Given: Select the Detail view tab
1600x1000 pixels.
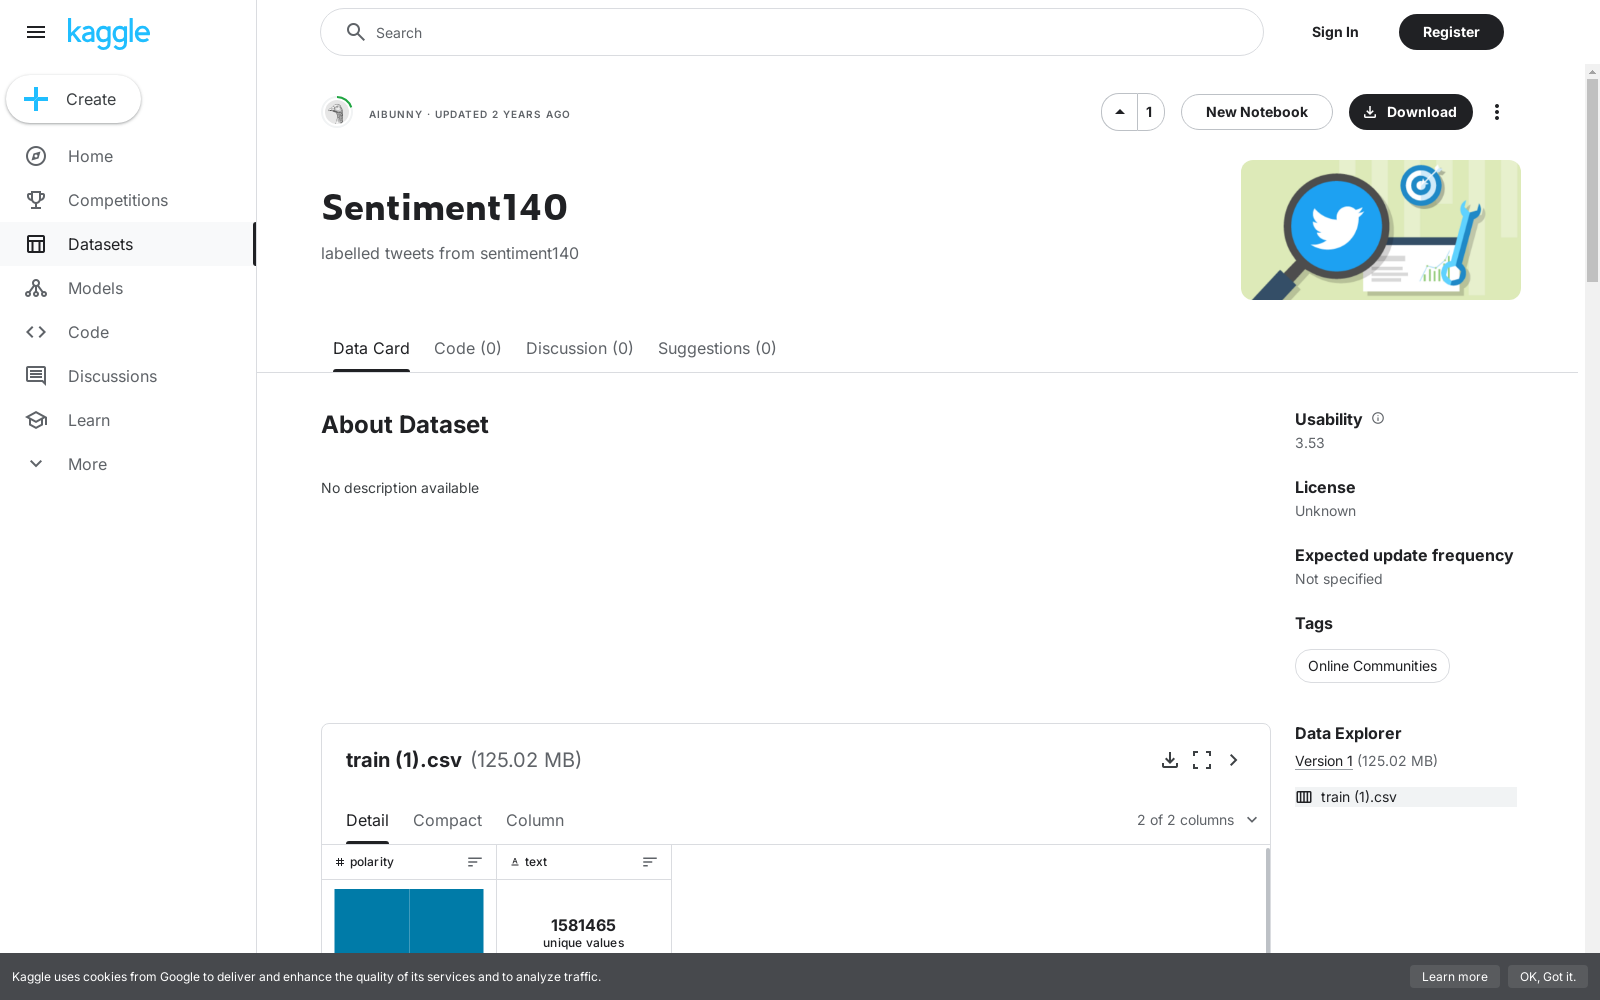Looking at the screenshot, I should pyautogui.click(x=367, y=820).
